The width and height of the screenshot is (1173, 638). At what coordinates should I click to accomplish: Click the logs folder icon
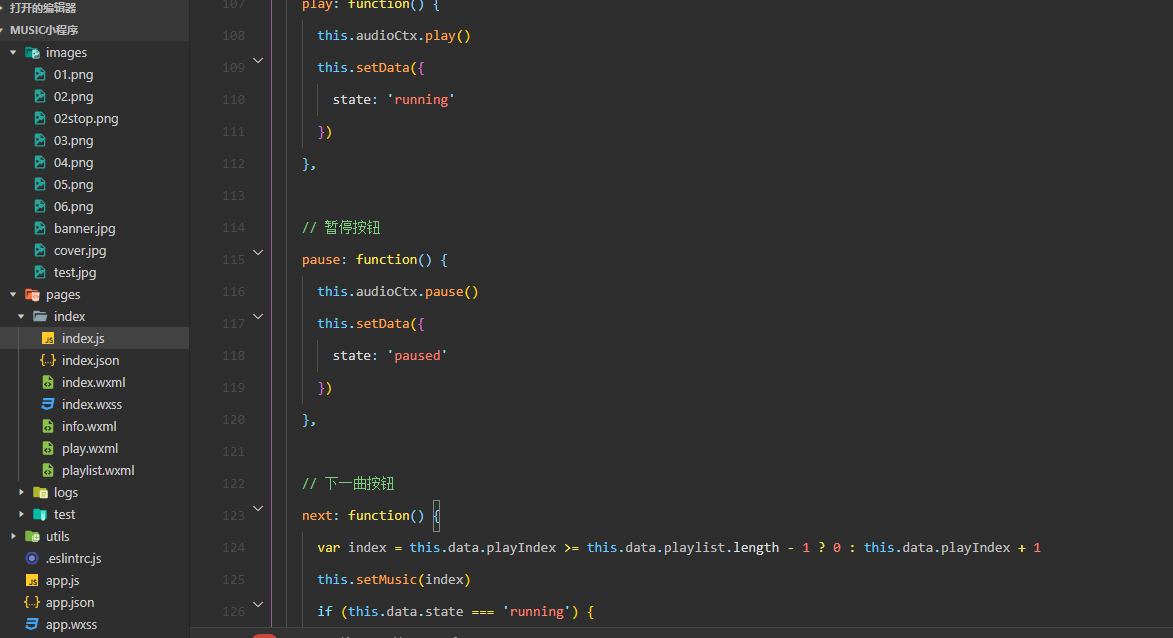click(x=40, y=492)
